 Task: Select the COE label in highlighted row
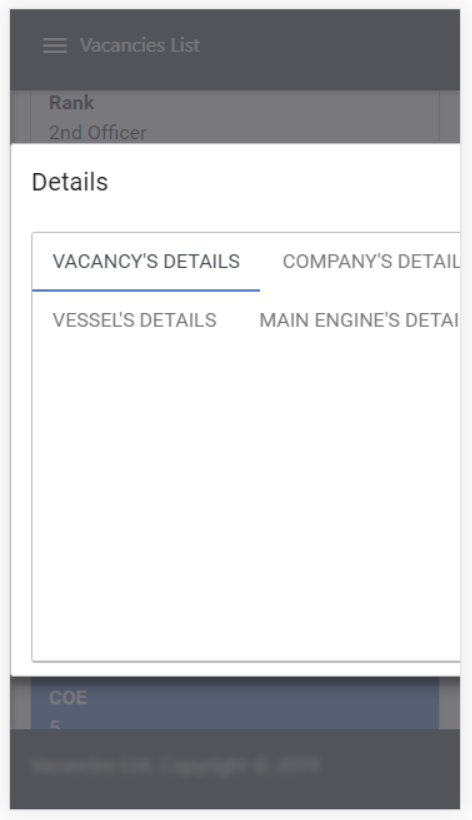tap(68, 698)
